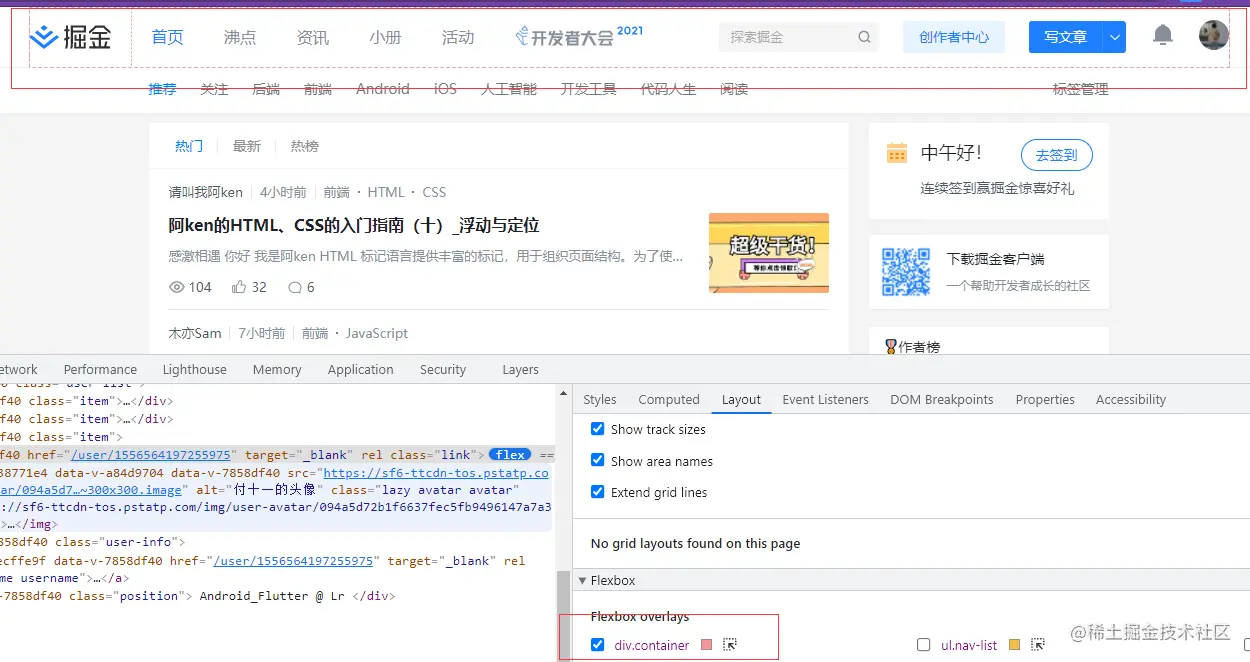The height and width of the screenshot is (662, 1250).
Task: Open Performance panel tab
Action: pyautogui.click(x=100, y=369)
